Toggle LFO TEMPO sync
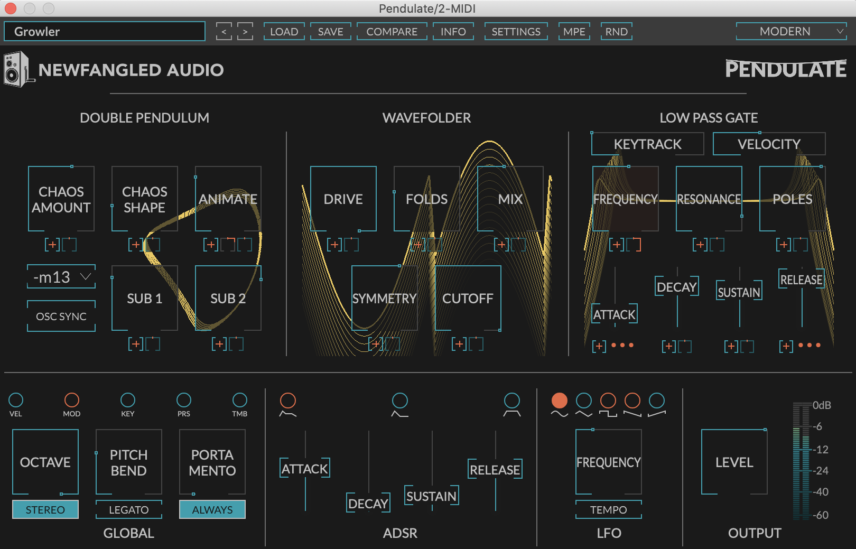 [608, 509]
